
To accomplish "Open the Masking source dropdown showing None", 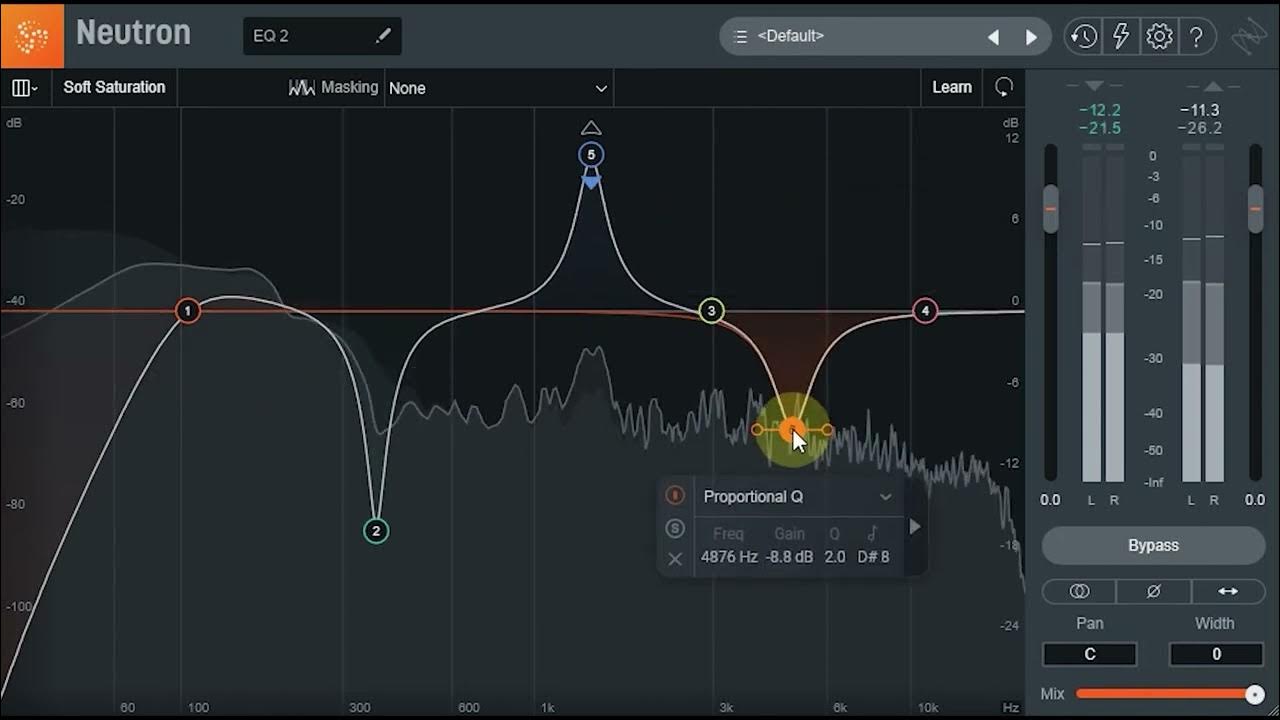I will click(x=498, y=88).
